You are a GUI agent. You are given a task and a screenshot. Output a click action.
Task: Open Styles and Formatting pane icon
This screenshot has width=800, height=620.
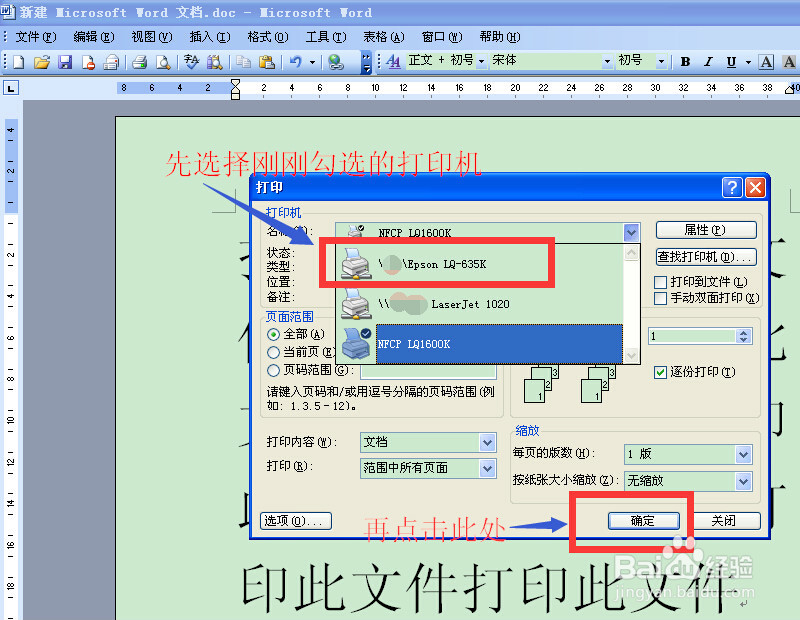point(393,62)
